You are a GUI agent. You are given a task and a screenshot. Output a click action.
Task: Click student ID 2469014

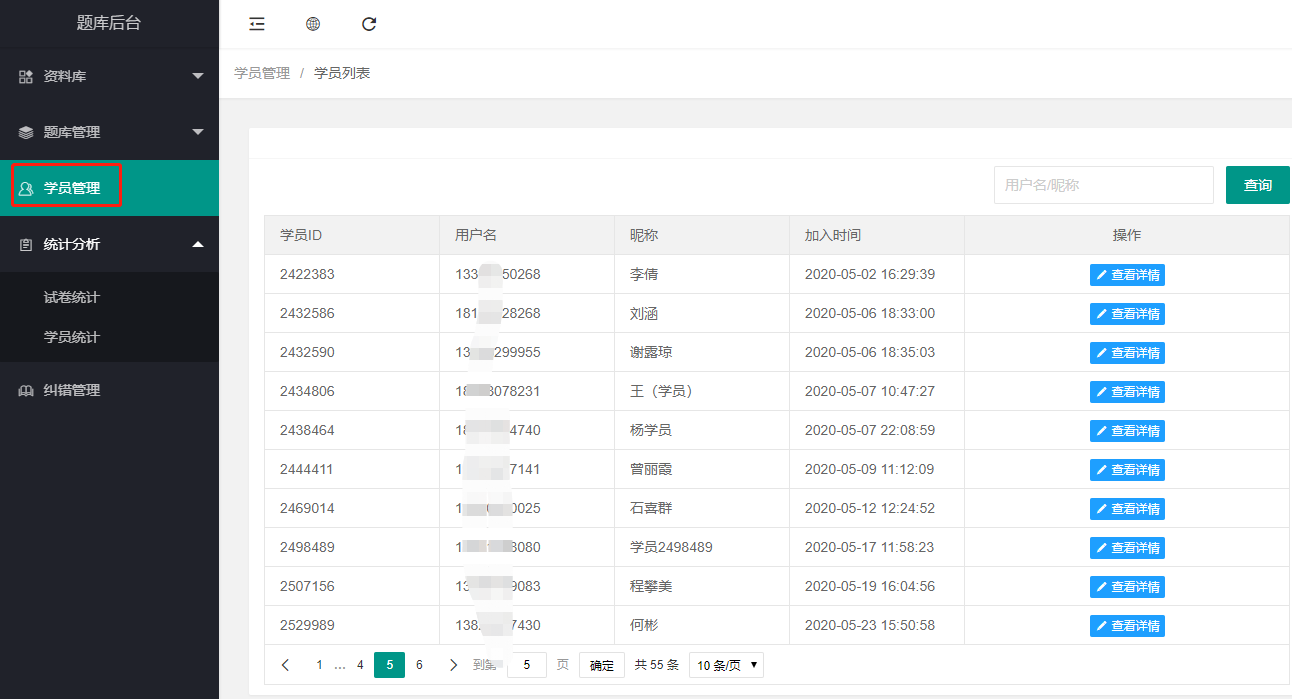click(307, 508)
